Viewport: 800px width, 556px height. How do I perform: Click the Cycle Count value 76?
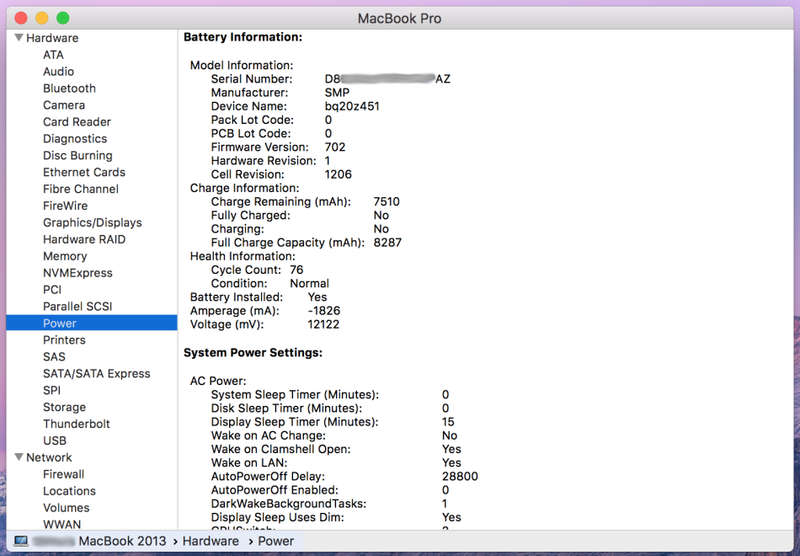296,269
